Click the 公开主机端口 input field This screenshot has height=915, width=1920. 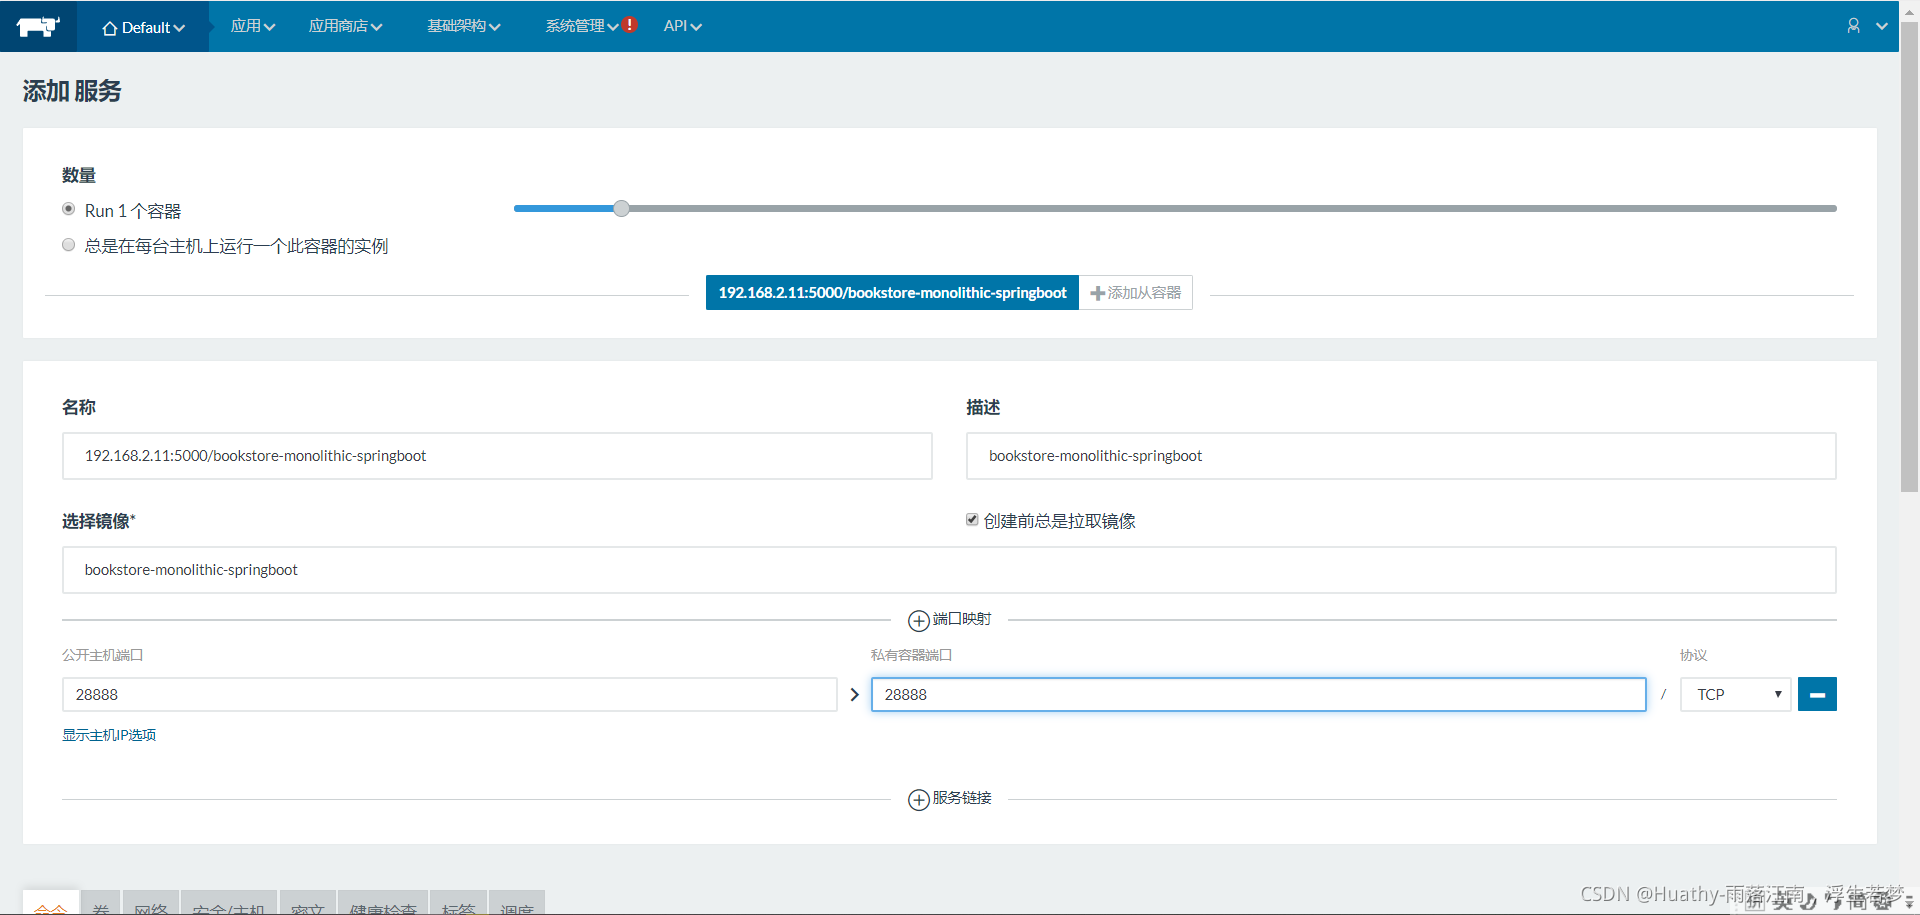tap(449, 694)
